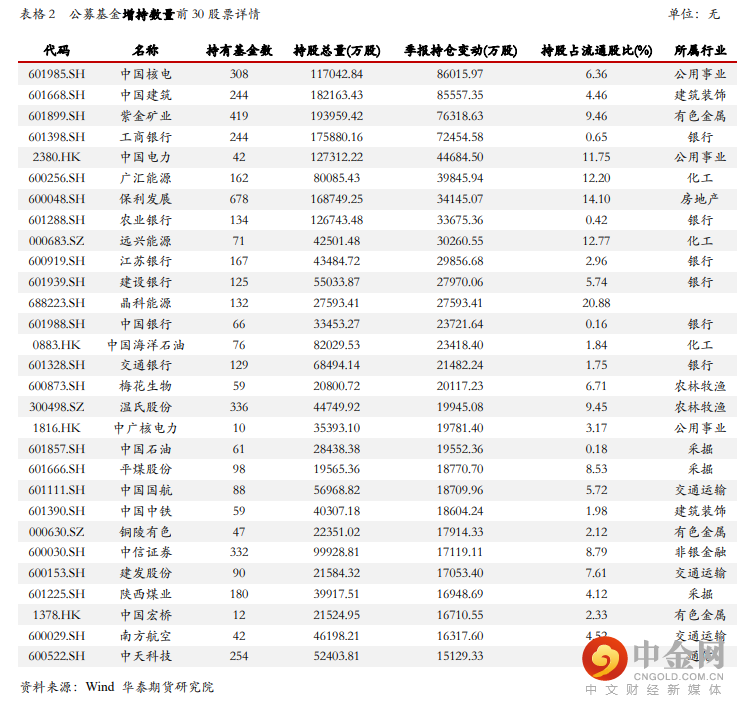Click the 持股总量(万股) column header

[337, 50]
